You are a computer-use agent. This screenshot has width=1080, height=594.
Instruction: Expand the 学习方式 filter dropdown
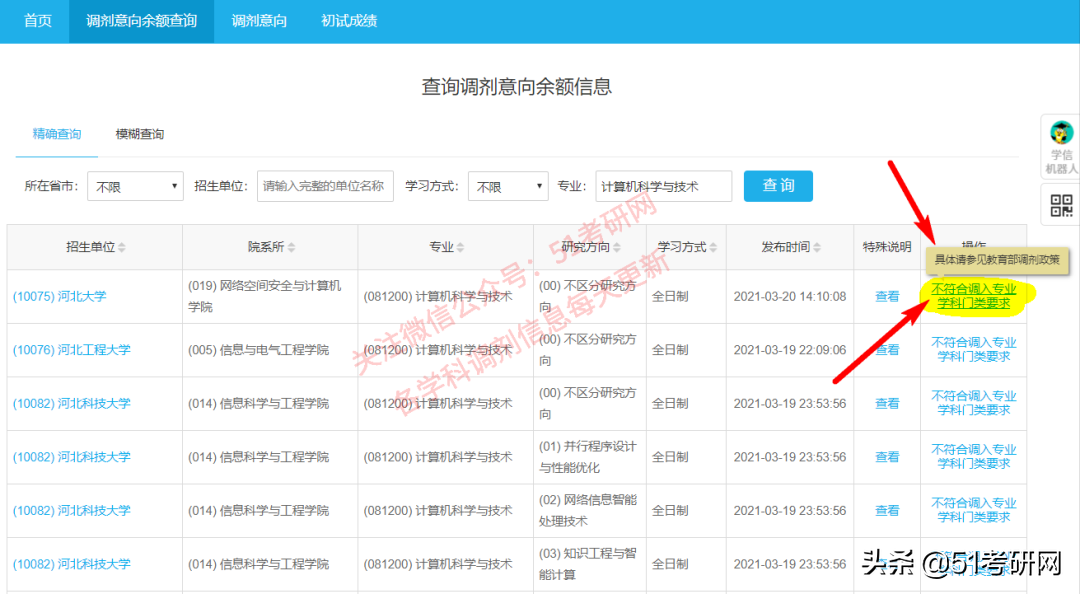tap(508, 186)
